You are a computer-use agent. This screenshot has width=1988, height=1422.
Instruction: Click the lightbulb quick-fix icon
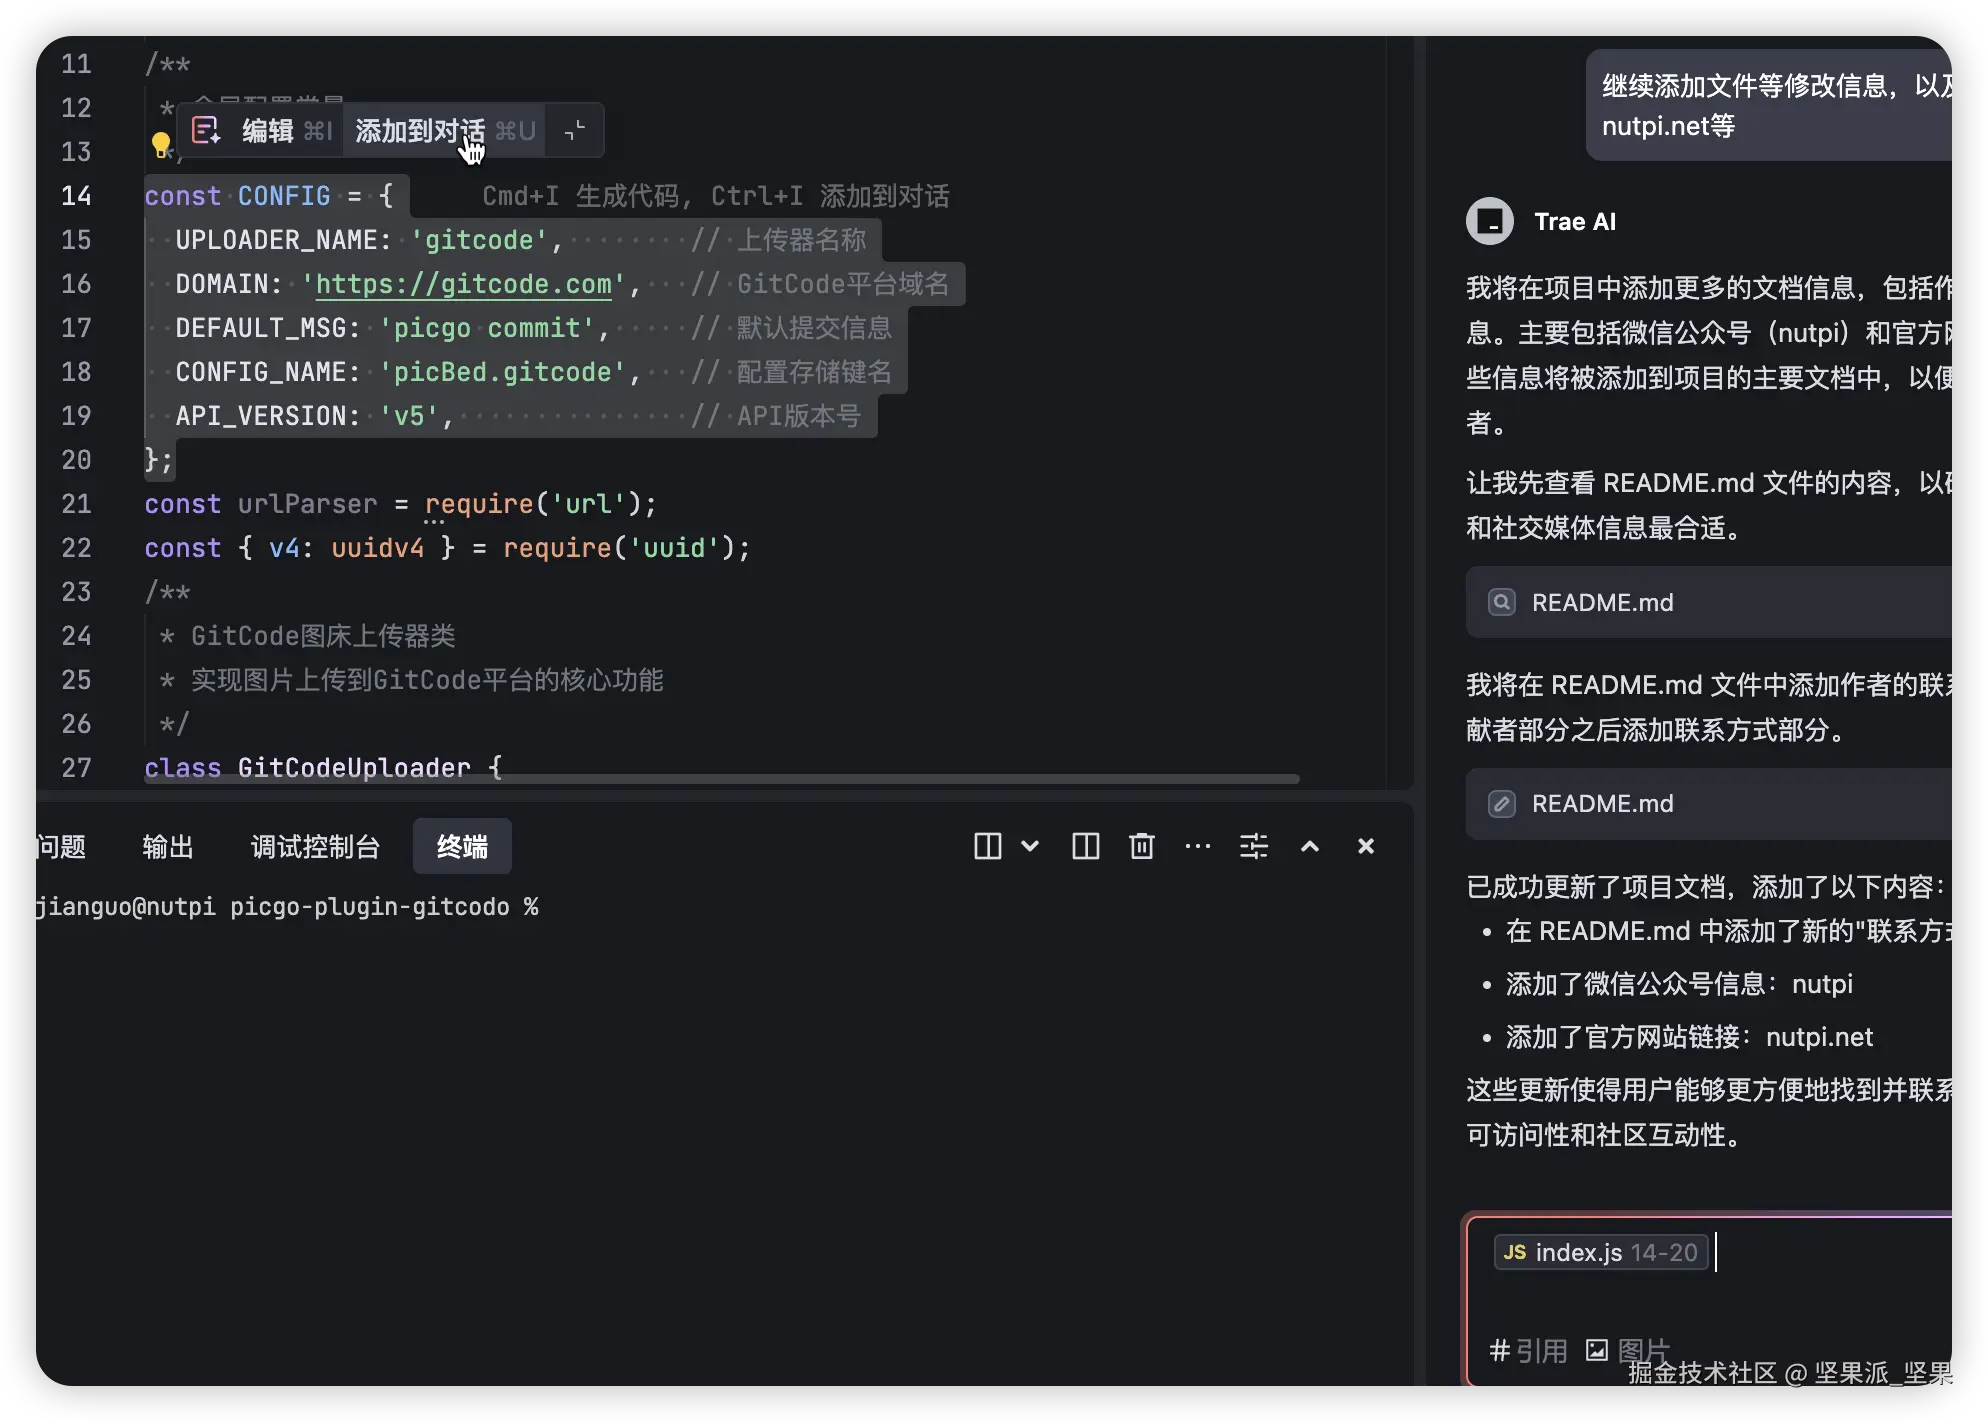point(161,145)
